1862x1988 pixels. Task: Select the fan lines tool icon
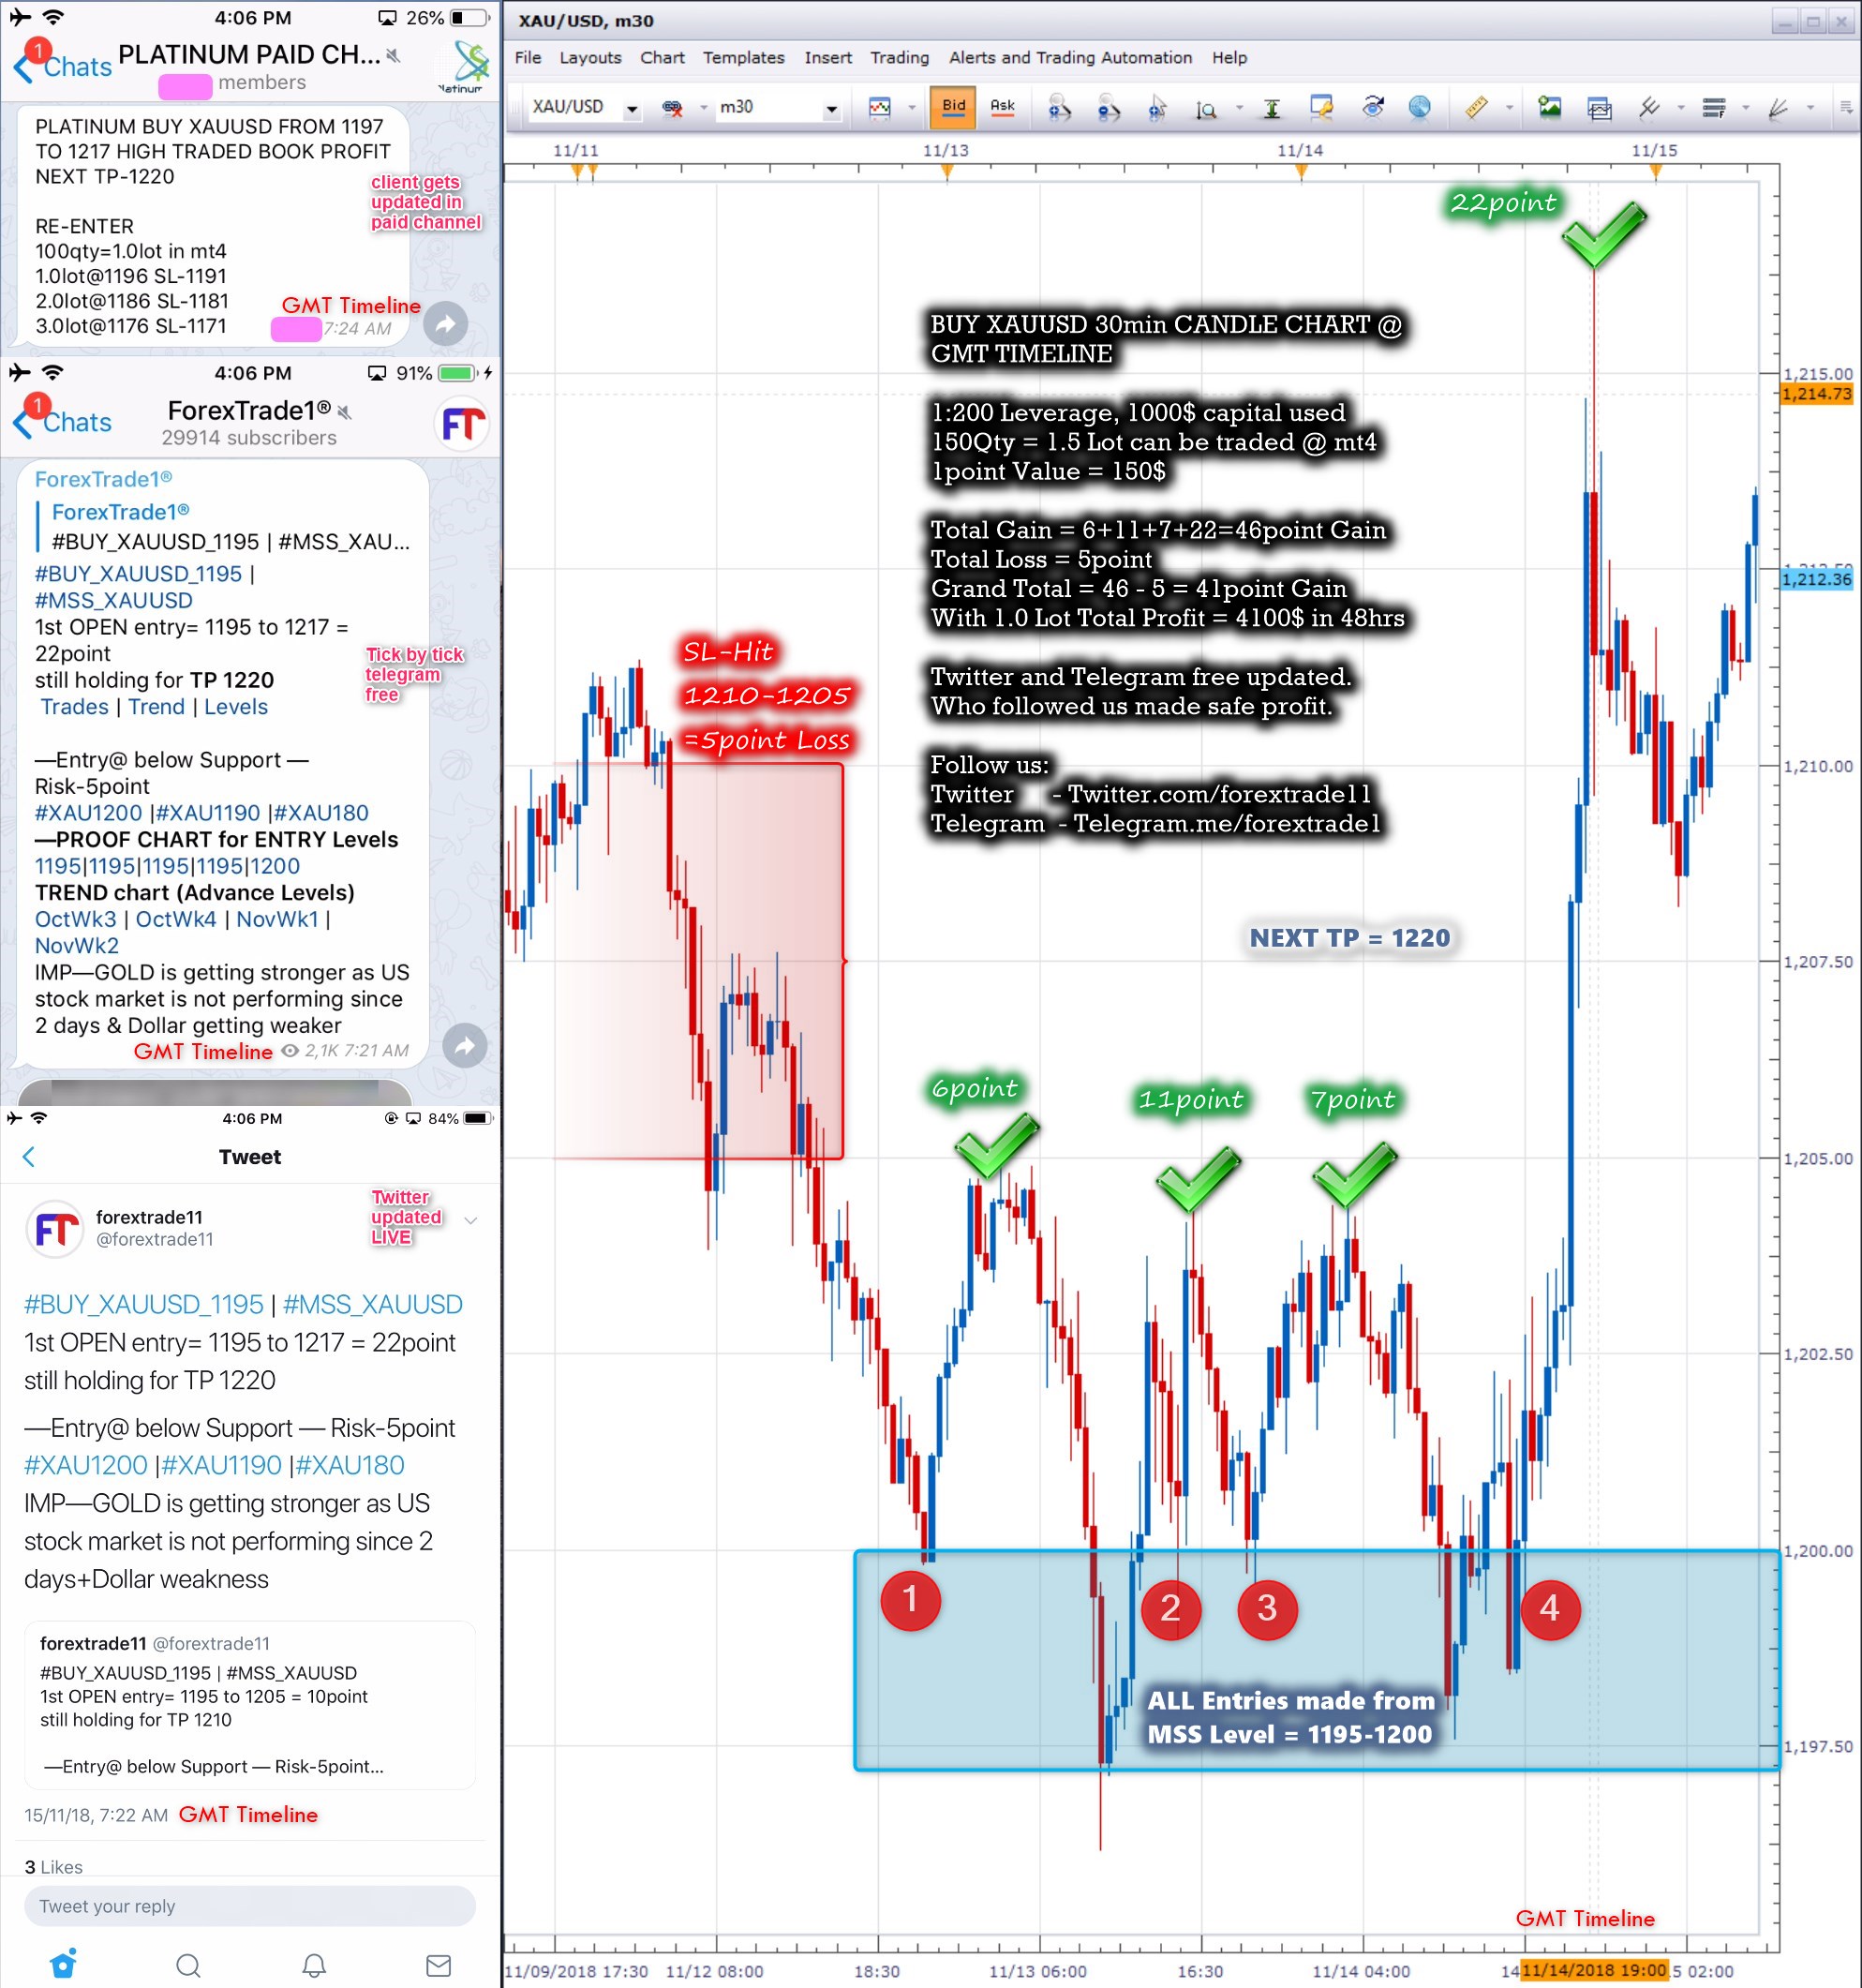pyautogui.click(x=1778, y=108)
